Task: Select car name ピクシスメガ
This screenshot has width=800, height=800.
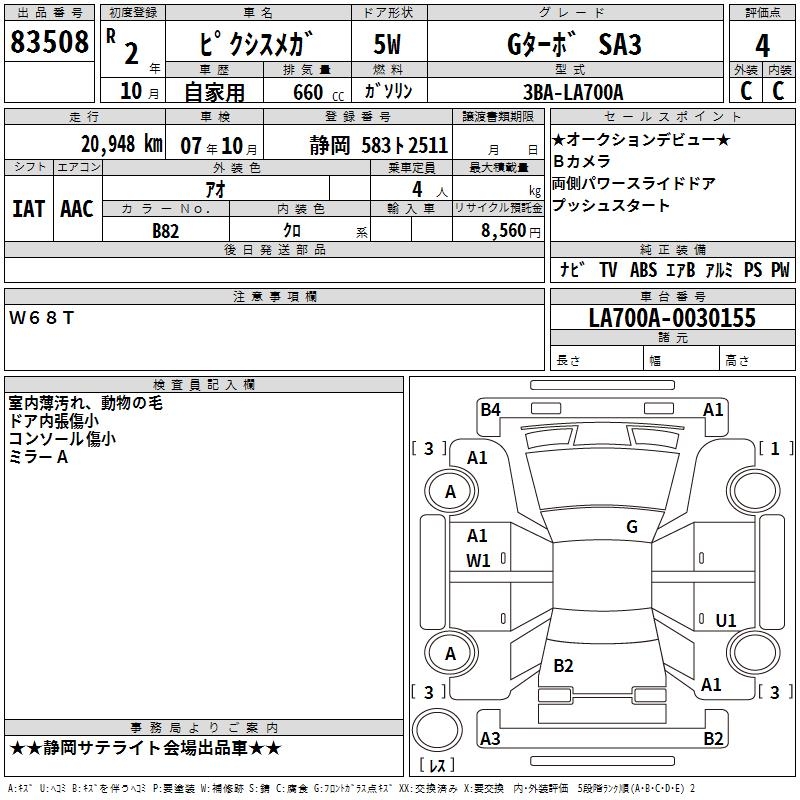Action: click(257, 43)
